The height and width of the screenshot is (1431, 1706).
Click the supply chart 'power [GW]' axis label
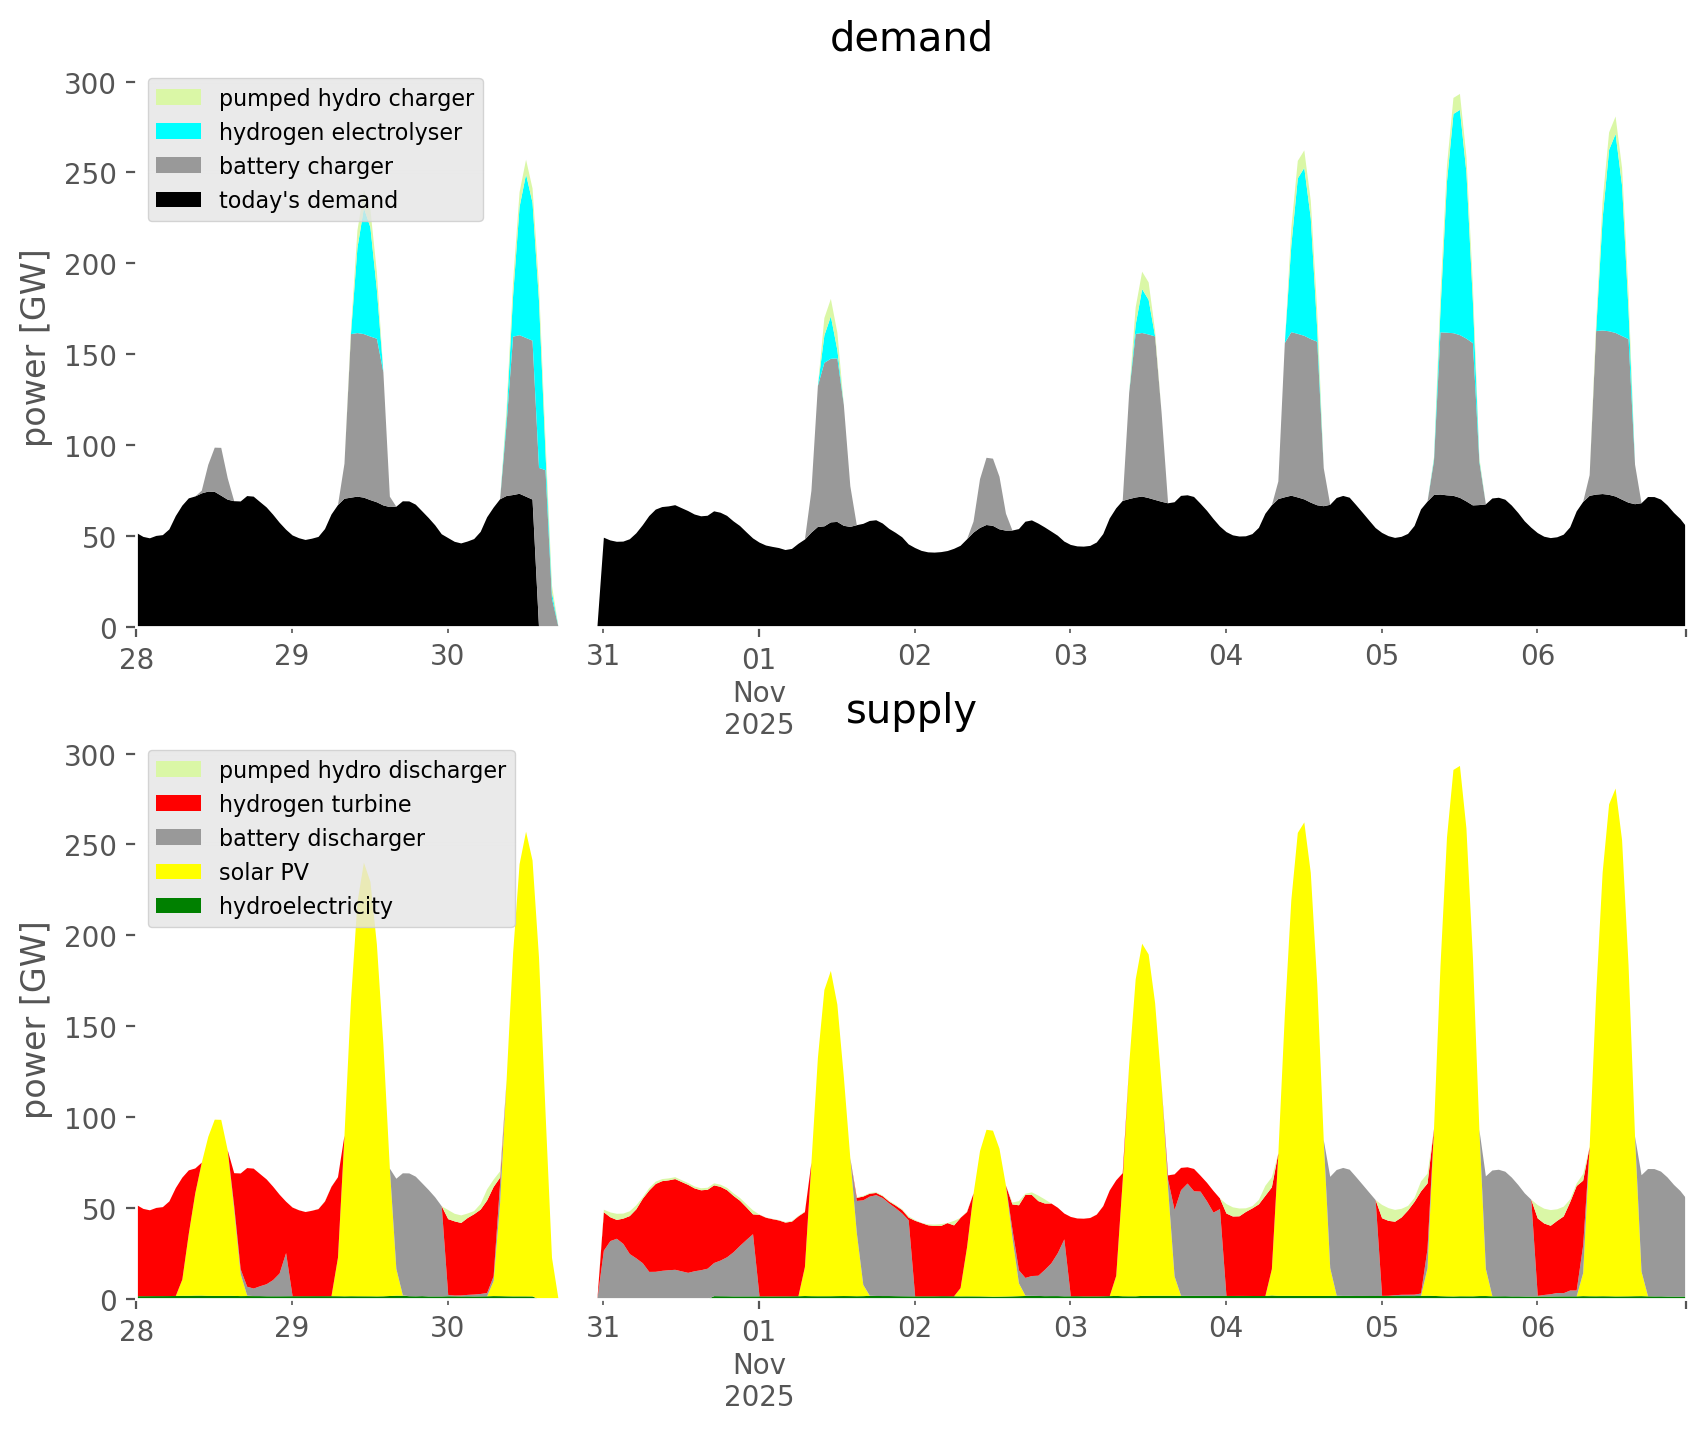tap(35, 1020)
